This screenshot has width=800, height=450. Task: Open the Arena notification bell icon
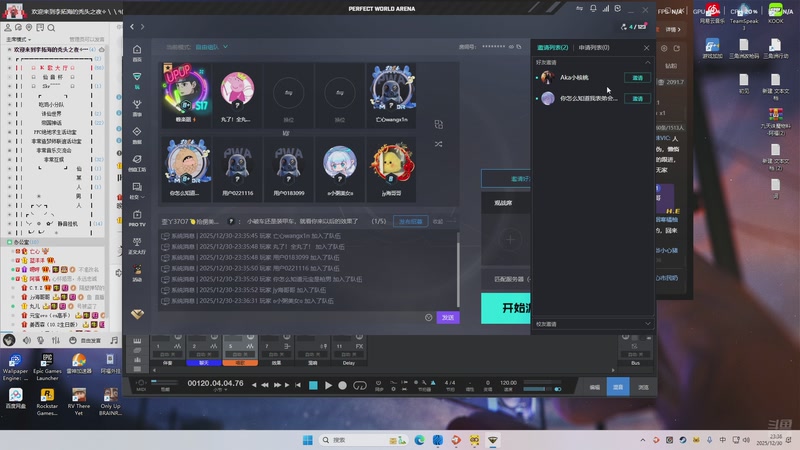tap(593, 9)
